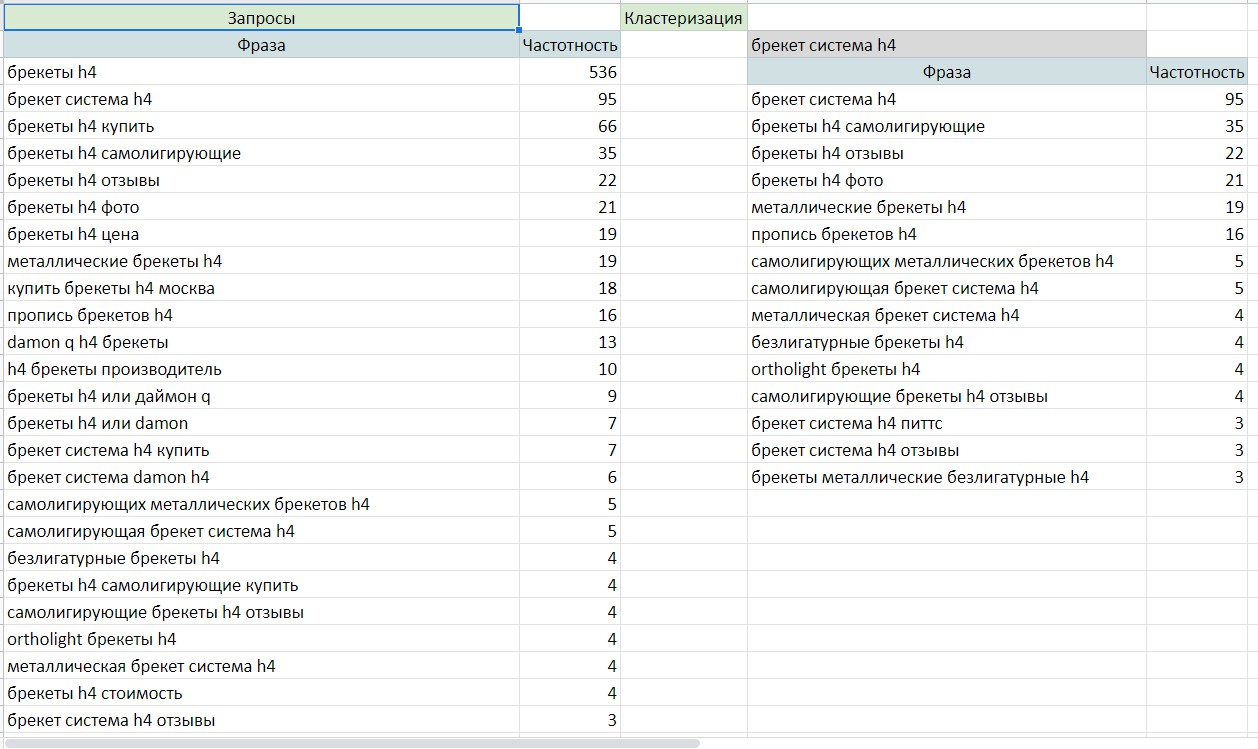Select the frequency value 66
This screenshot has width=1258, height=749.
point(570,126)
